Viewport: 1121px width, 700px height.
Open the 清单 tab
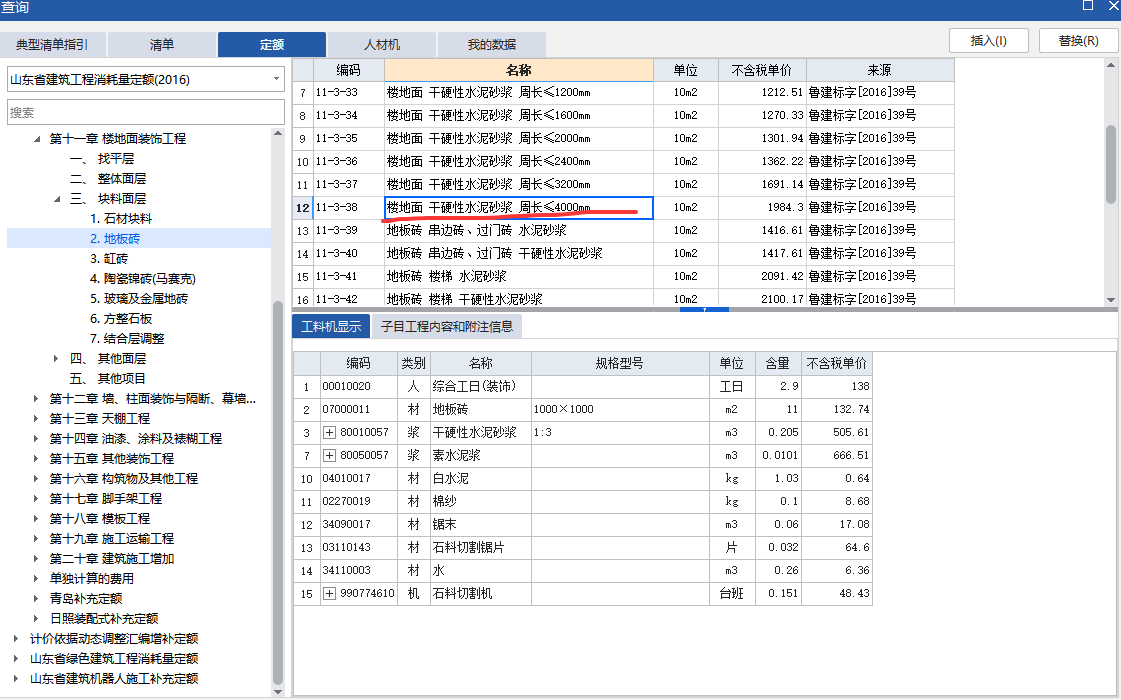pos(162,44)
